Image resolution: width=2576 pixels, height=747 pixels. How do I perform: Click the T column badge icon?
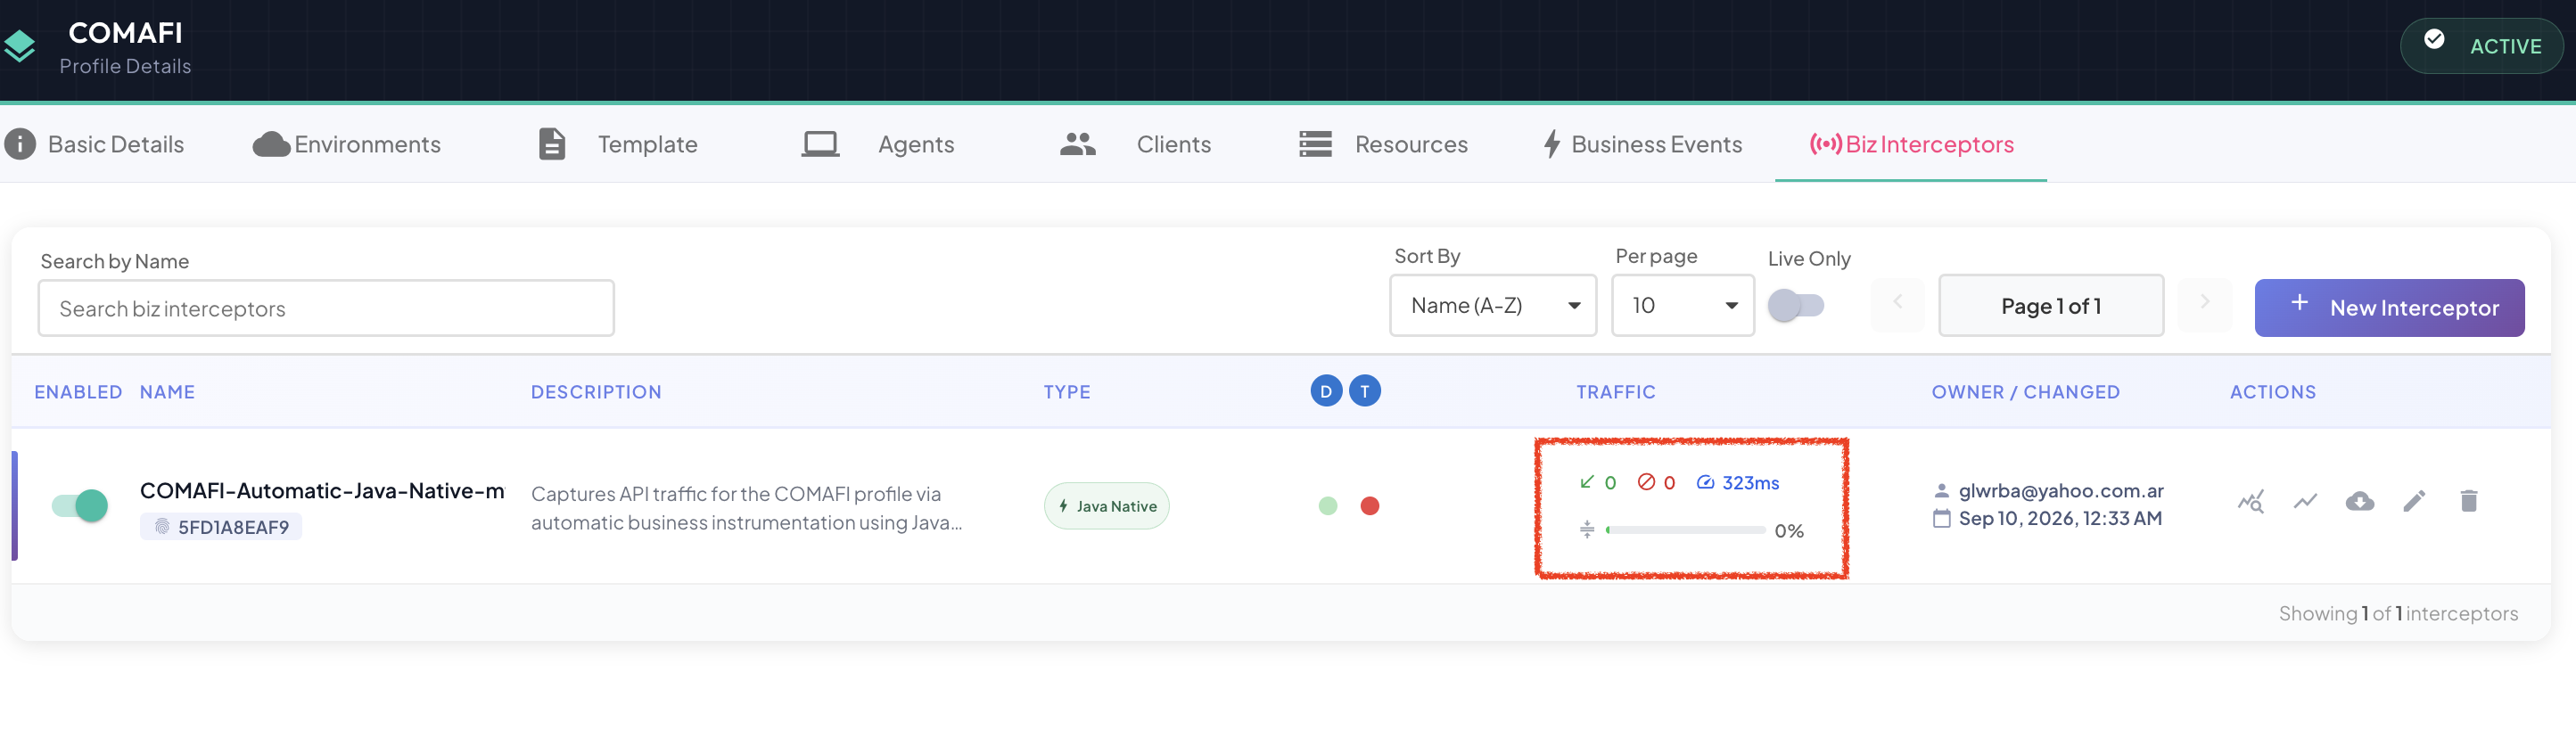1365,391
